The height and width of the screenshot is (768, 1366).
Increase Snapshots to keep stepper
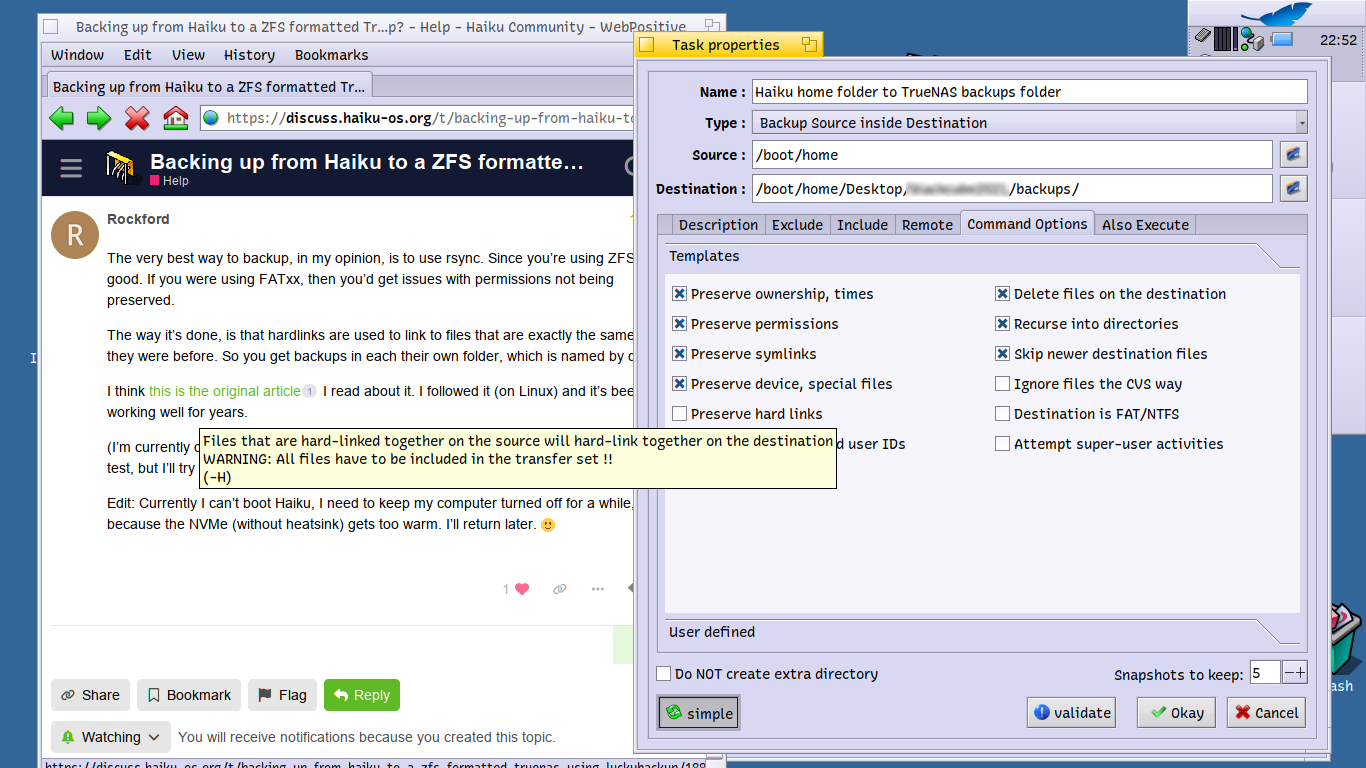1300,673
